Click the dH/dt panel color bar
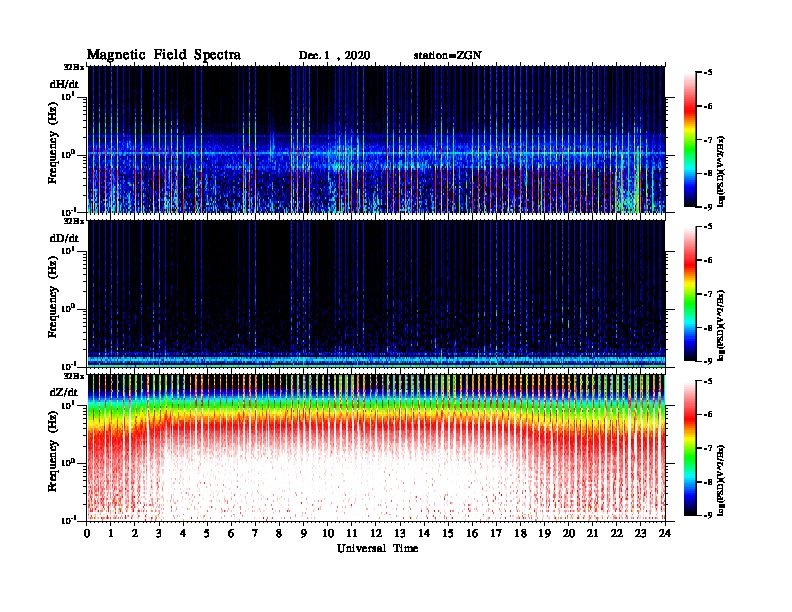 690,139
